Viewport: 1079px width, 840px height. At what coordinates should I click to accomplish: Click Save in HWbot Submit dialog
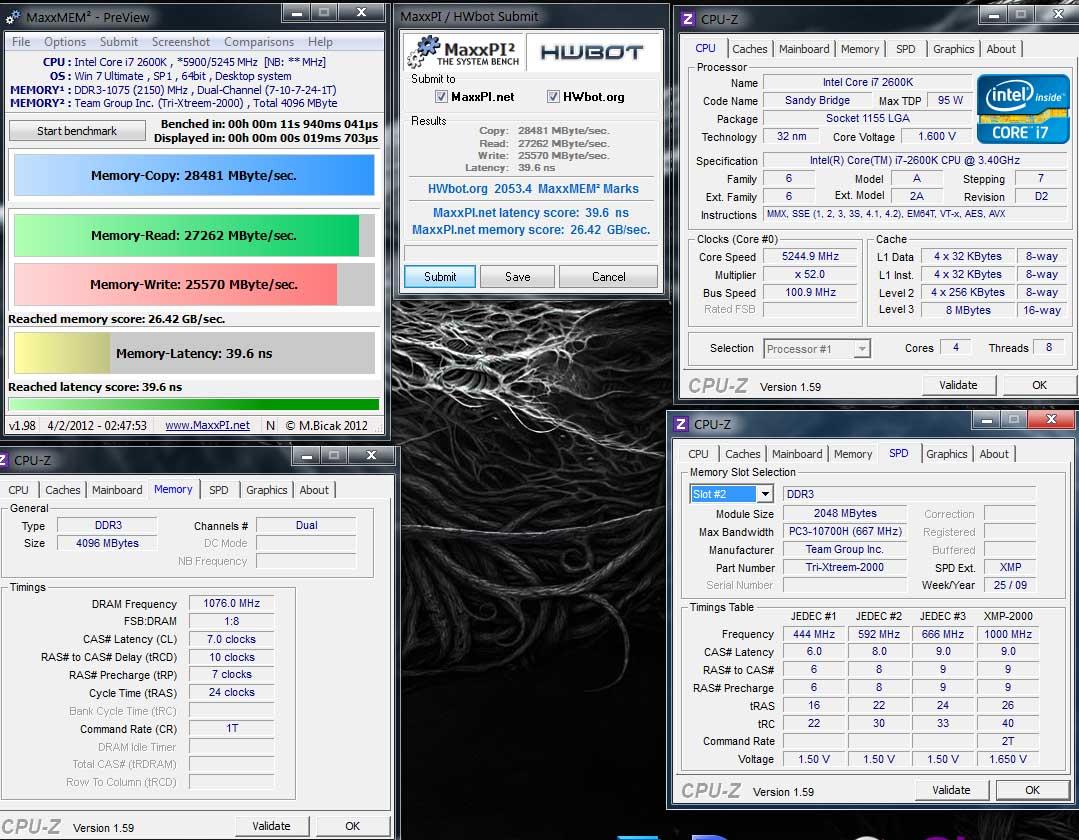coord(517,277)
